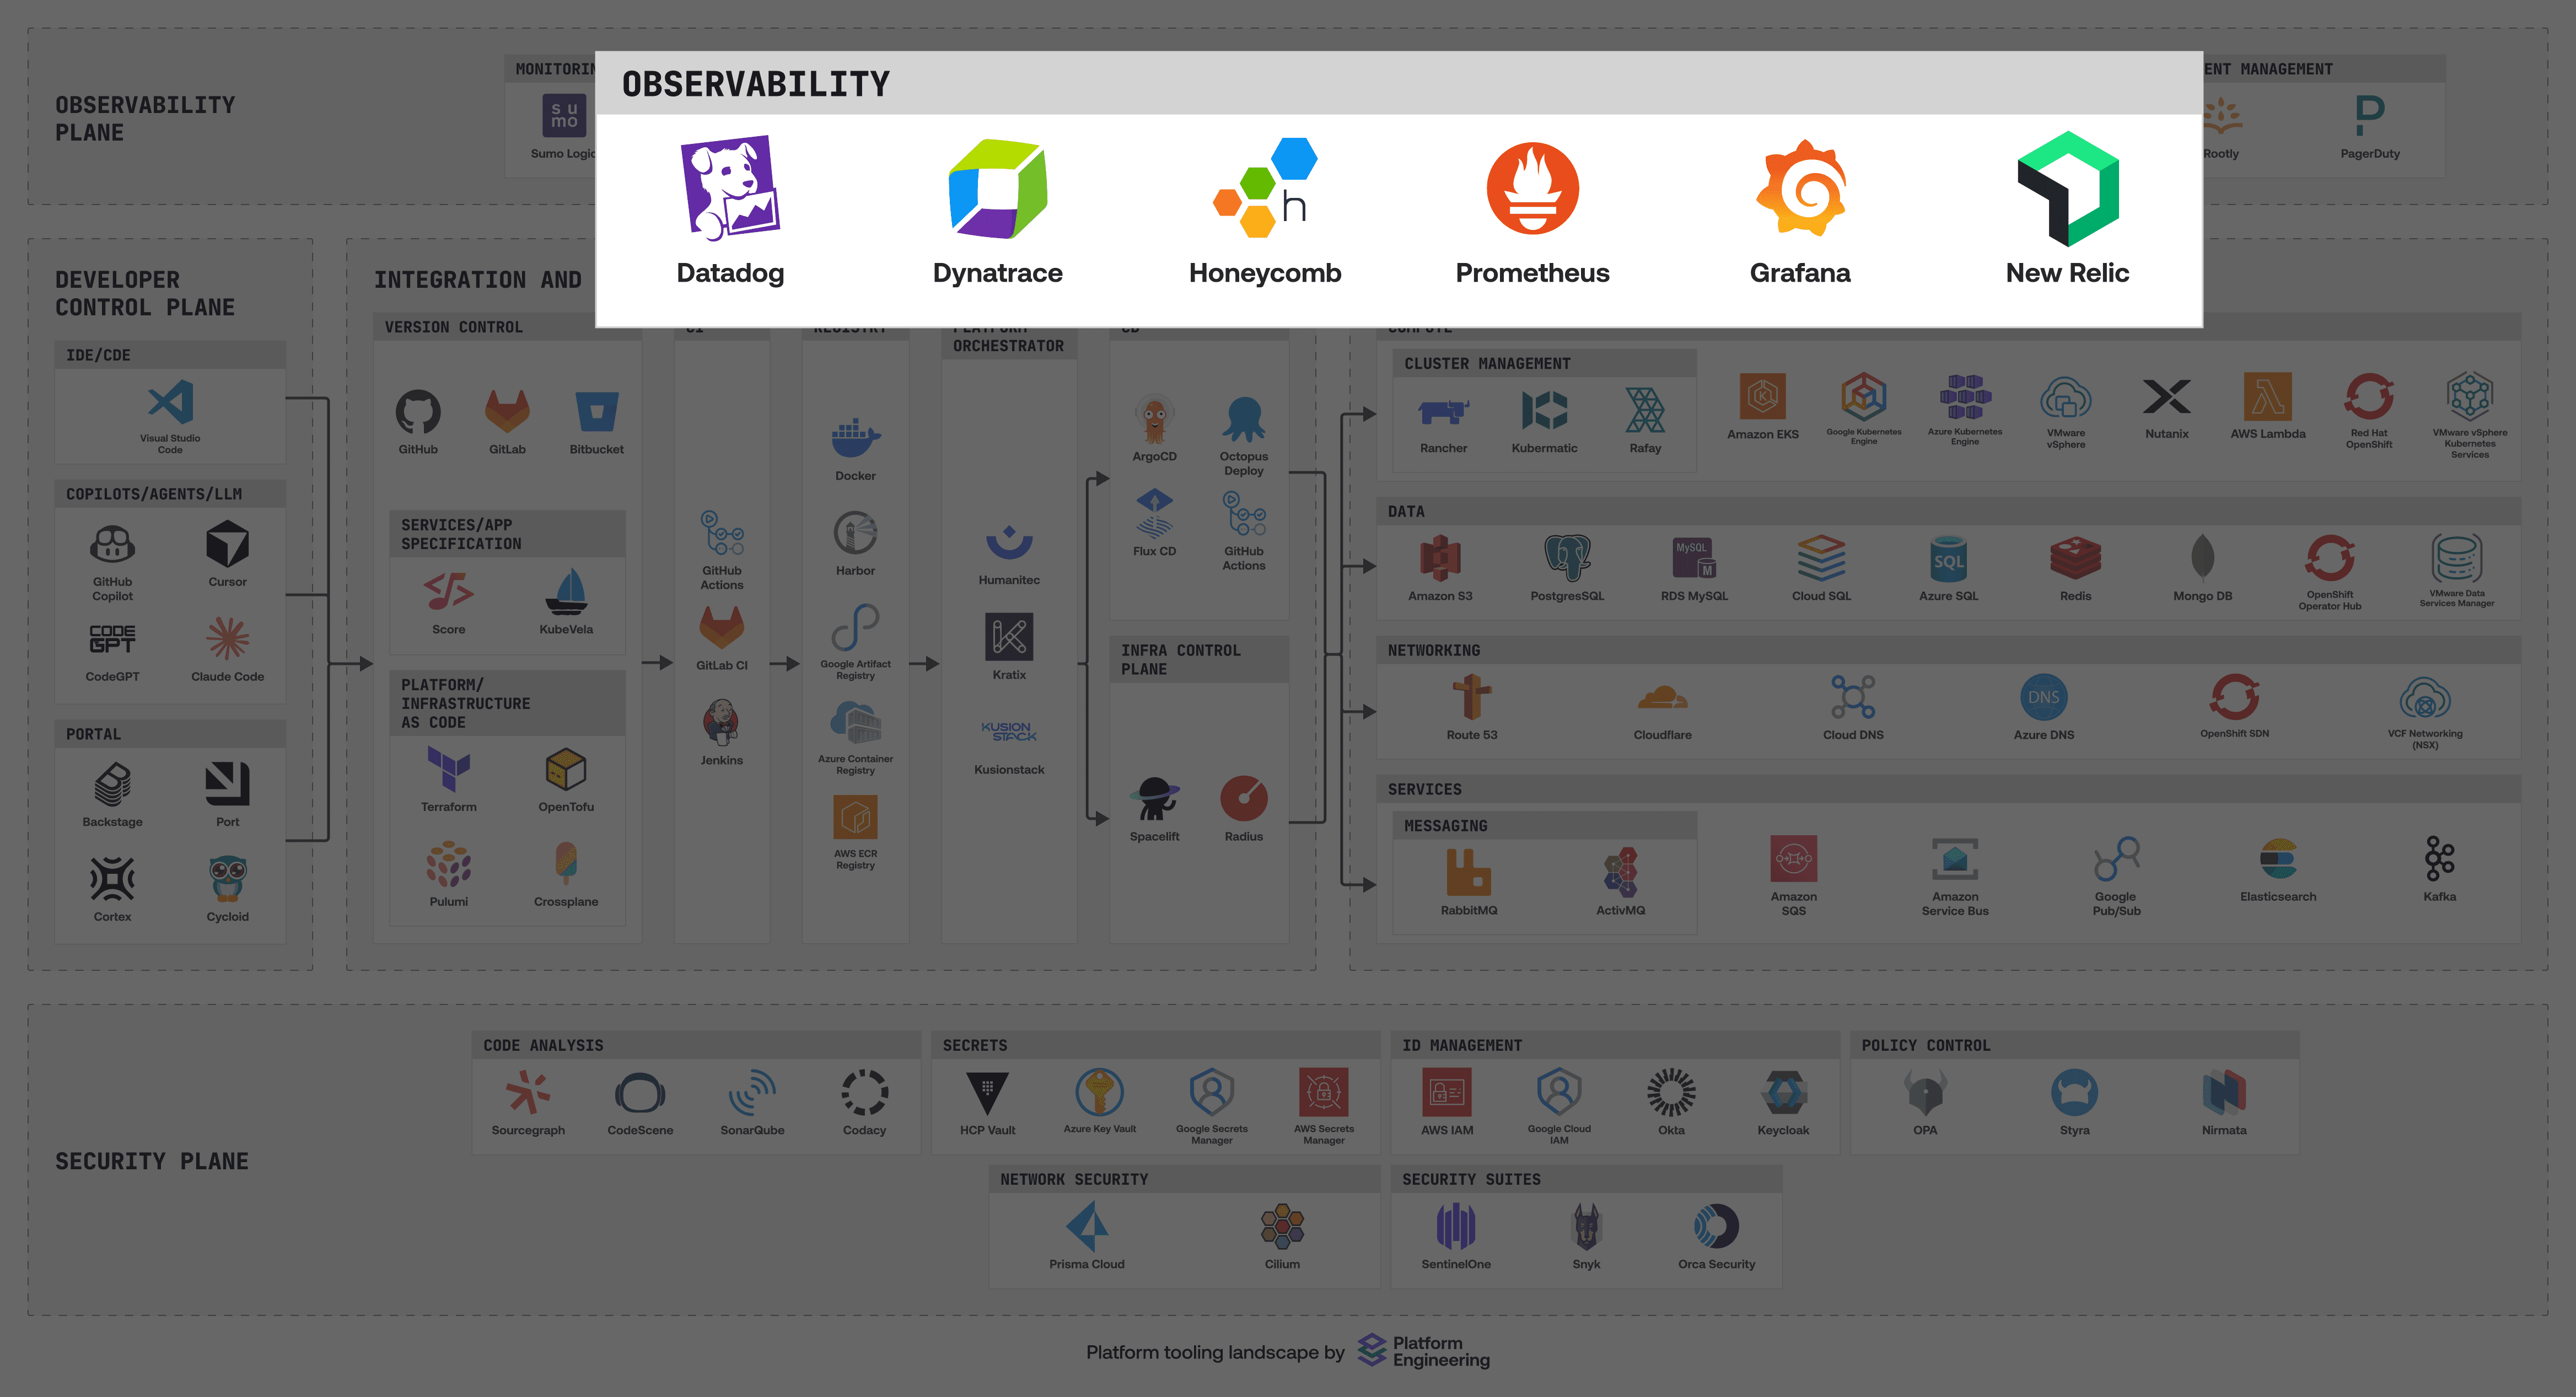Open the Prometheus flame icon
The width and height of the screenshot is (2576, 1397).
tap(1532, 188)
